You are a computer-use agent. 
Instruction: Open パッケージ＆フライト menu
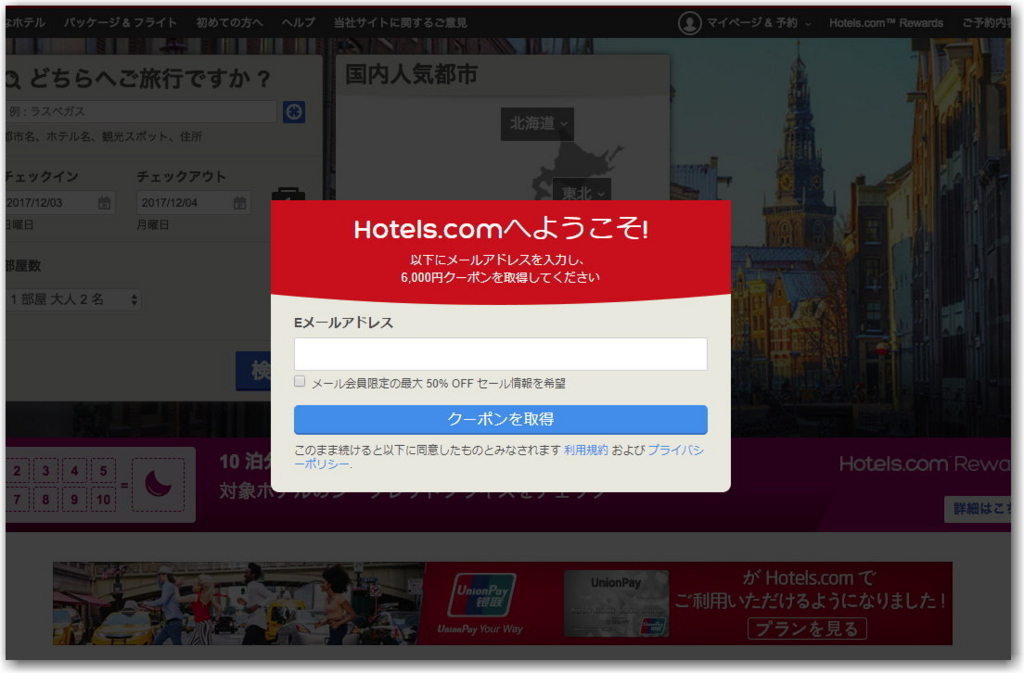click(x=120, y=23)
